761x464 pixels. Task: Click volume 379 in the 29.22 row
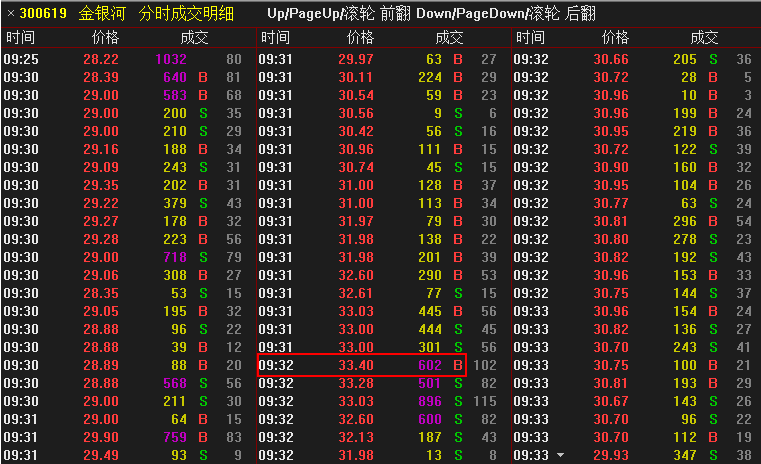(175, 203)
